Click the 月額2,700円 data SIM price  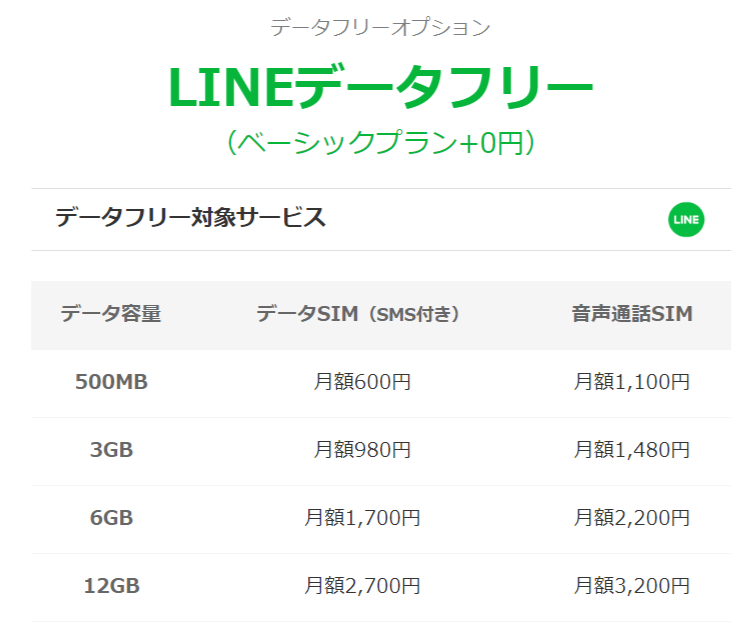pos(362,586)
